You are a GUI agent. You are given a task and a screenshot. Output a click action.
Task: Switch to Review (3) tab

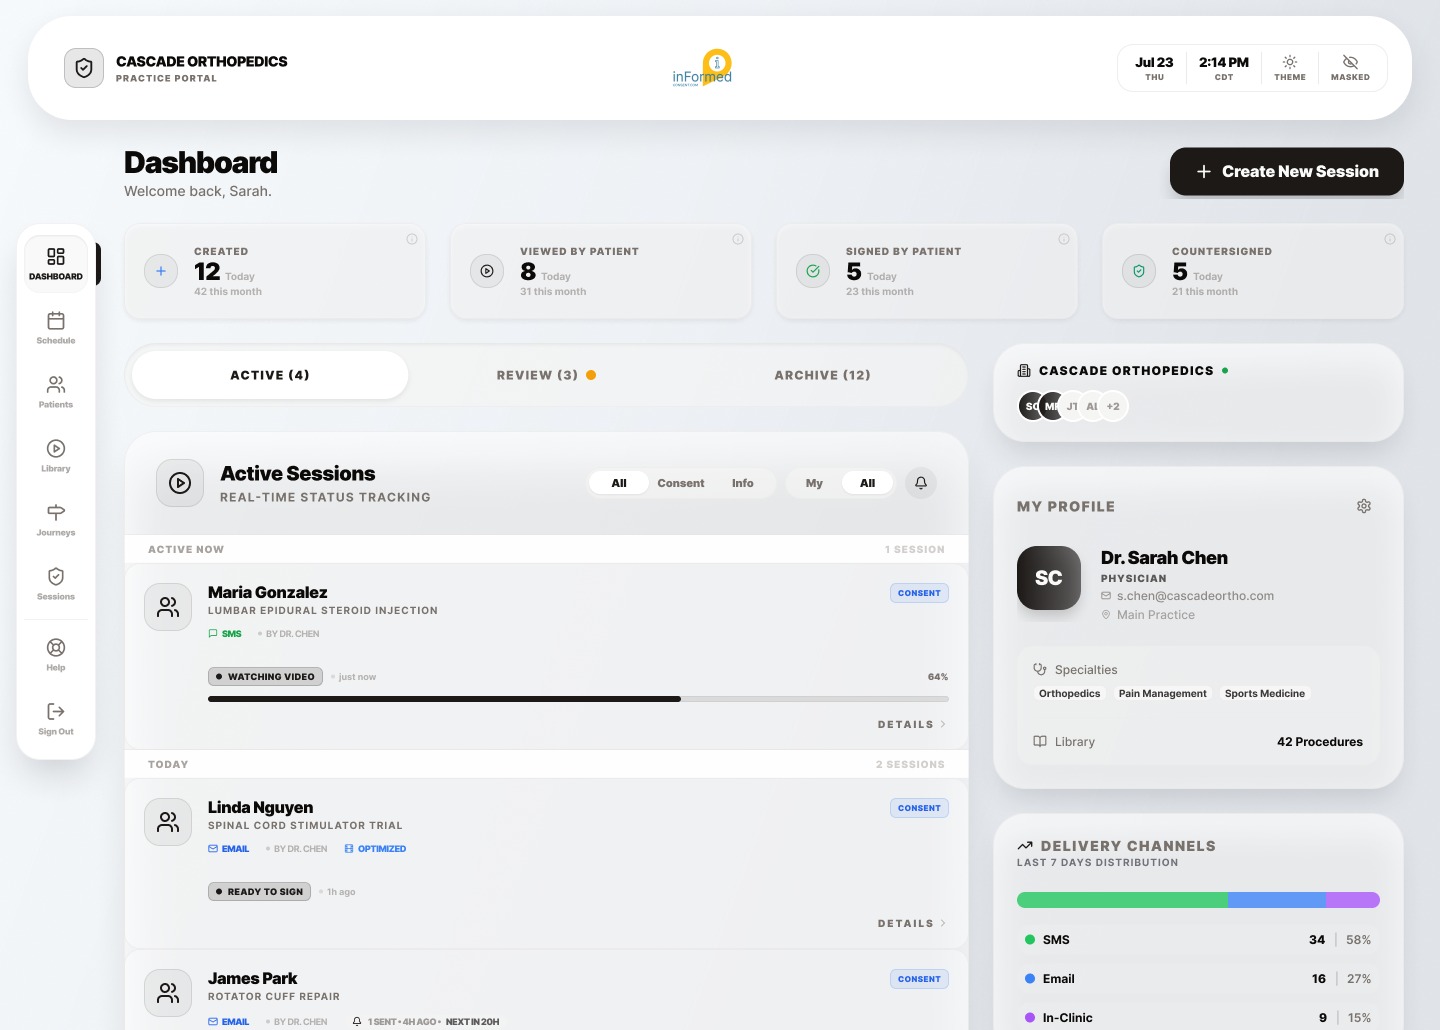pos(546,375)
